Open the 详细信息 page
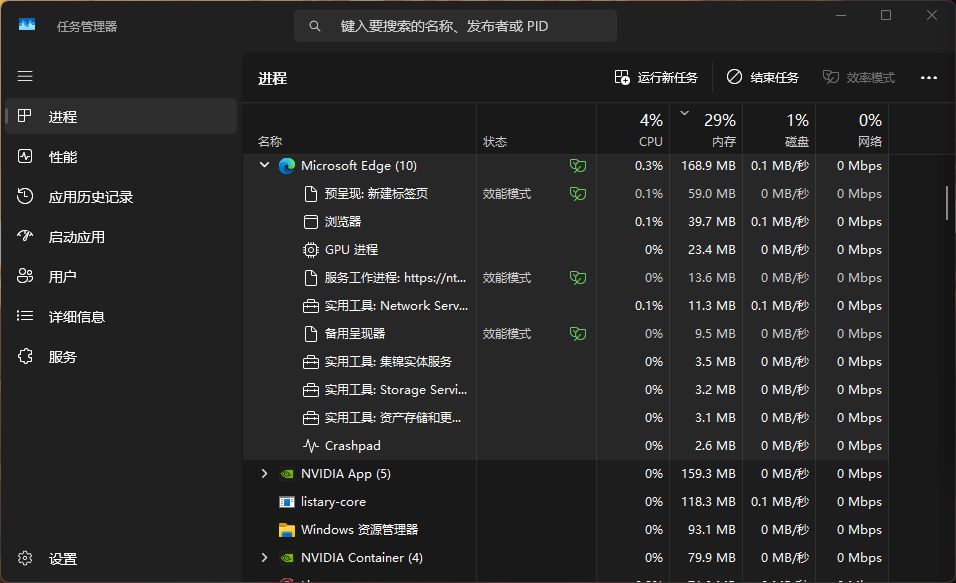Viewport: 956px width, 583px height. [x=121, y=316]
